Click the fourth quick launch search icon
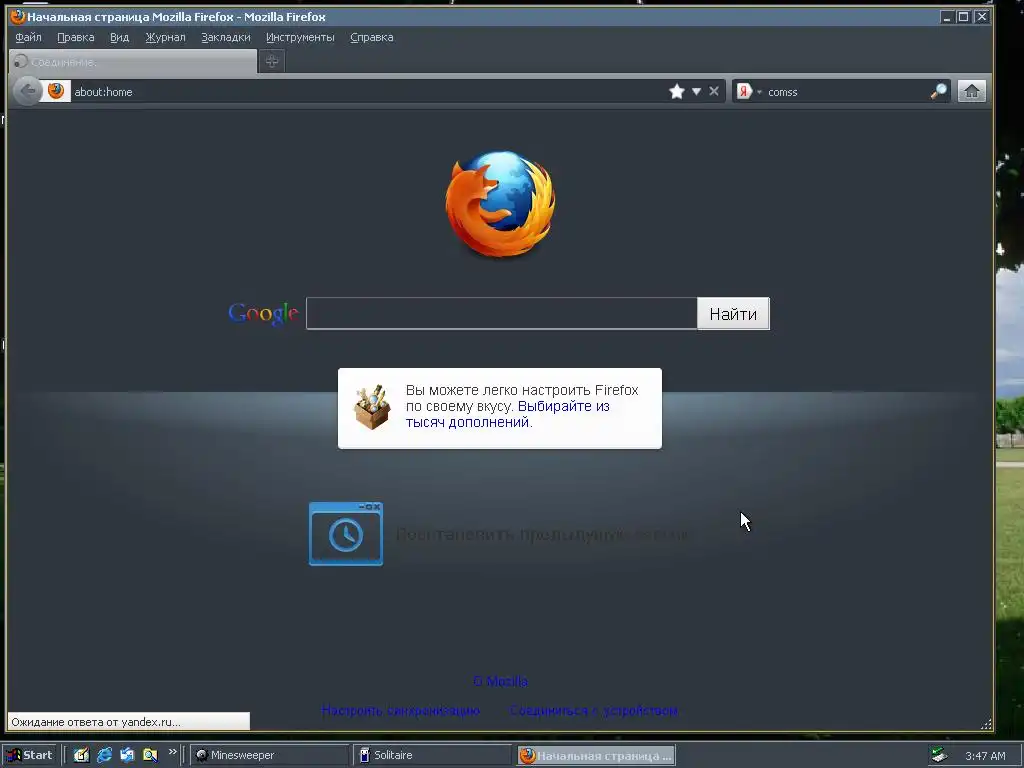The width and height of the screenshot is (1024, 768). pos(150,755)
